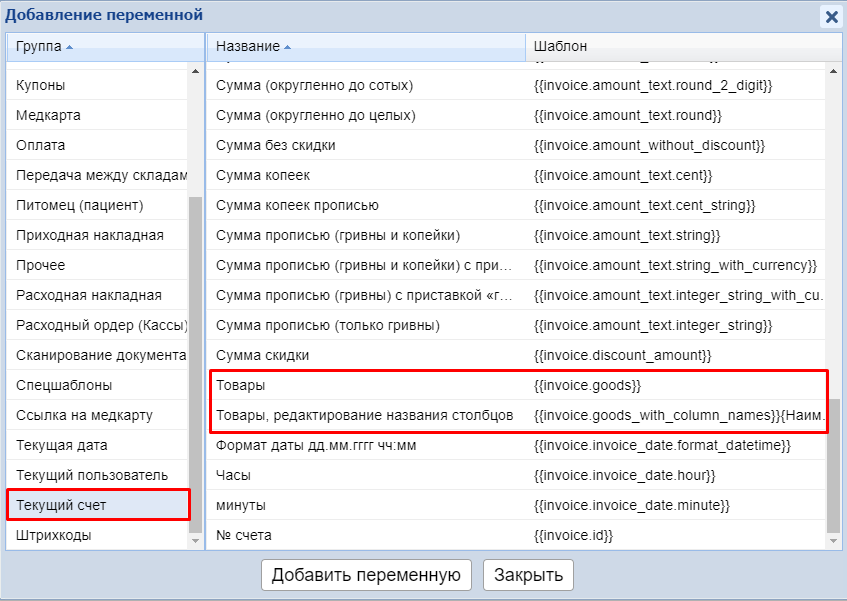This screenshot has width=847, height=601.
Task: Open the Медкарта group
Action: 48,115
